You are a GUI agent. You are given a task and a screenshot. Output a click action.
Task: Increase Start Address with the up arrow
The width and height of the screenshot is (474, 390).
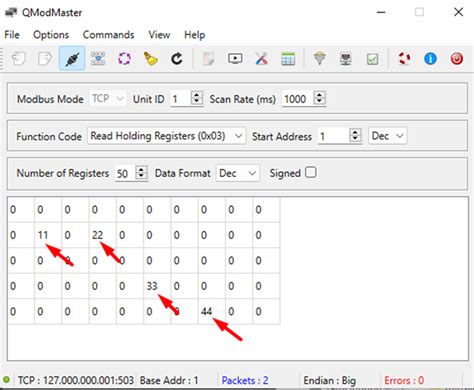tap(355, 132)
